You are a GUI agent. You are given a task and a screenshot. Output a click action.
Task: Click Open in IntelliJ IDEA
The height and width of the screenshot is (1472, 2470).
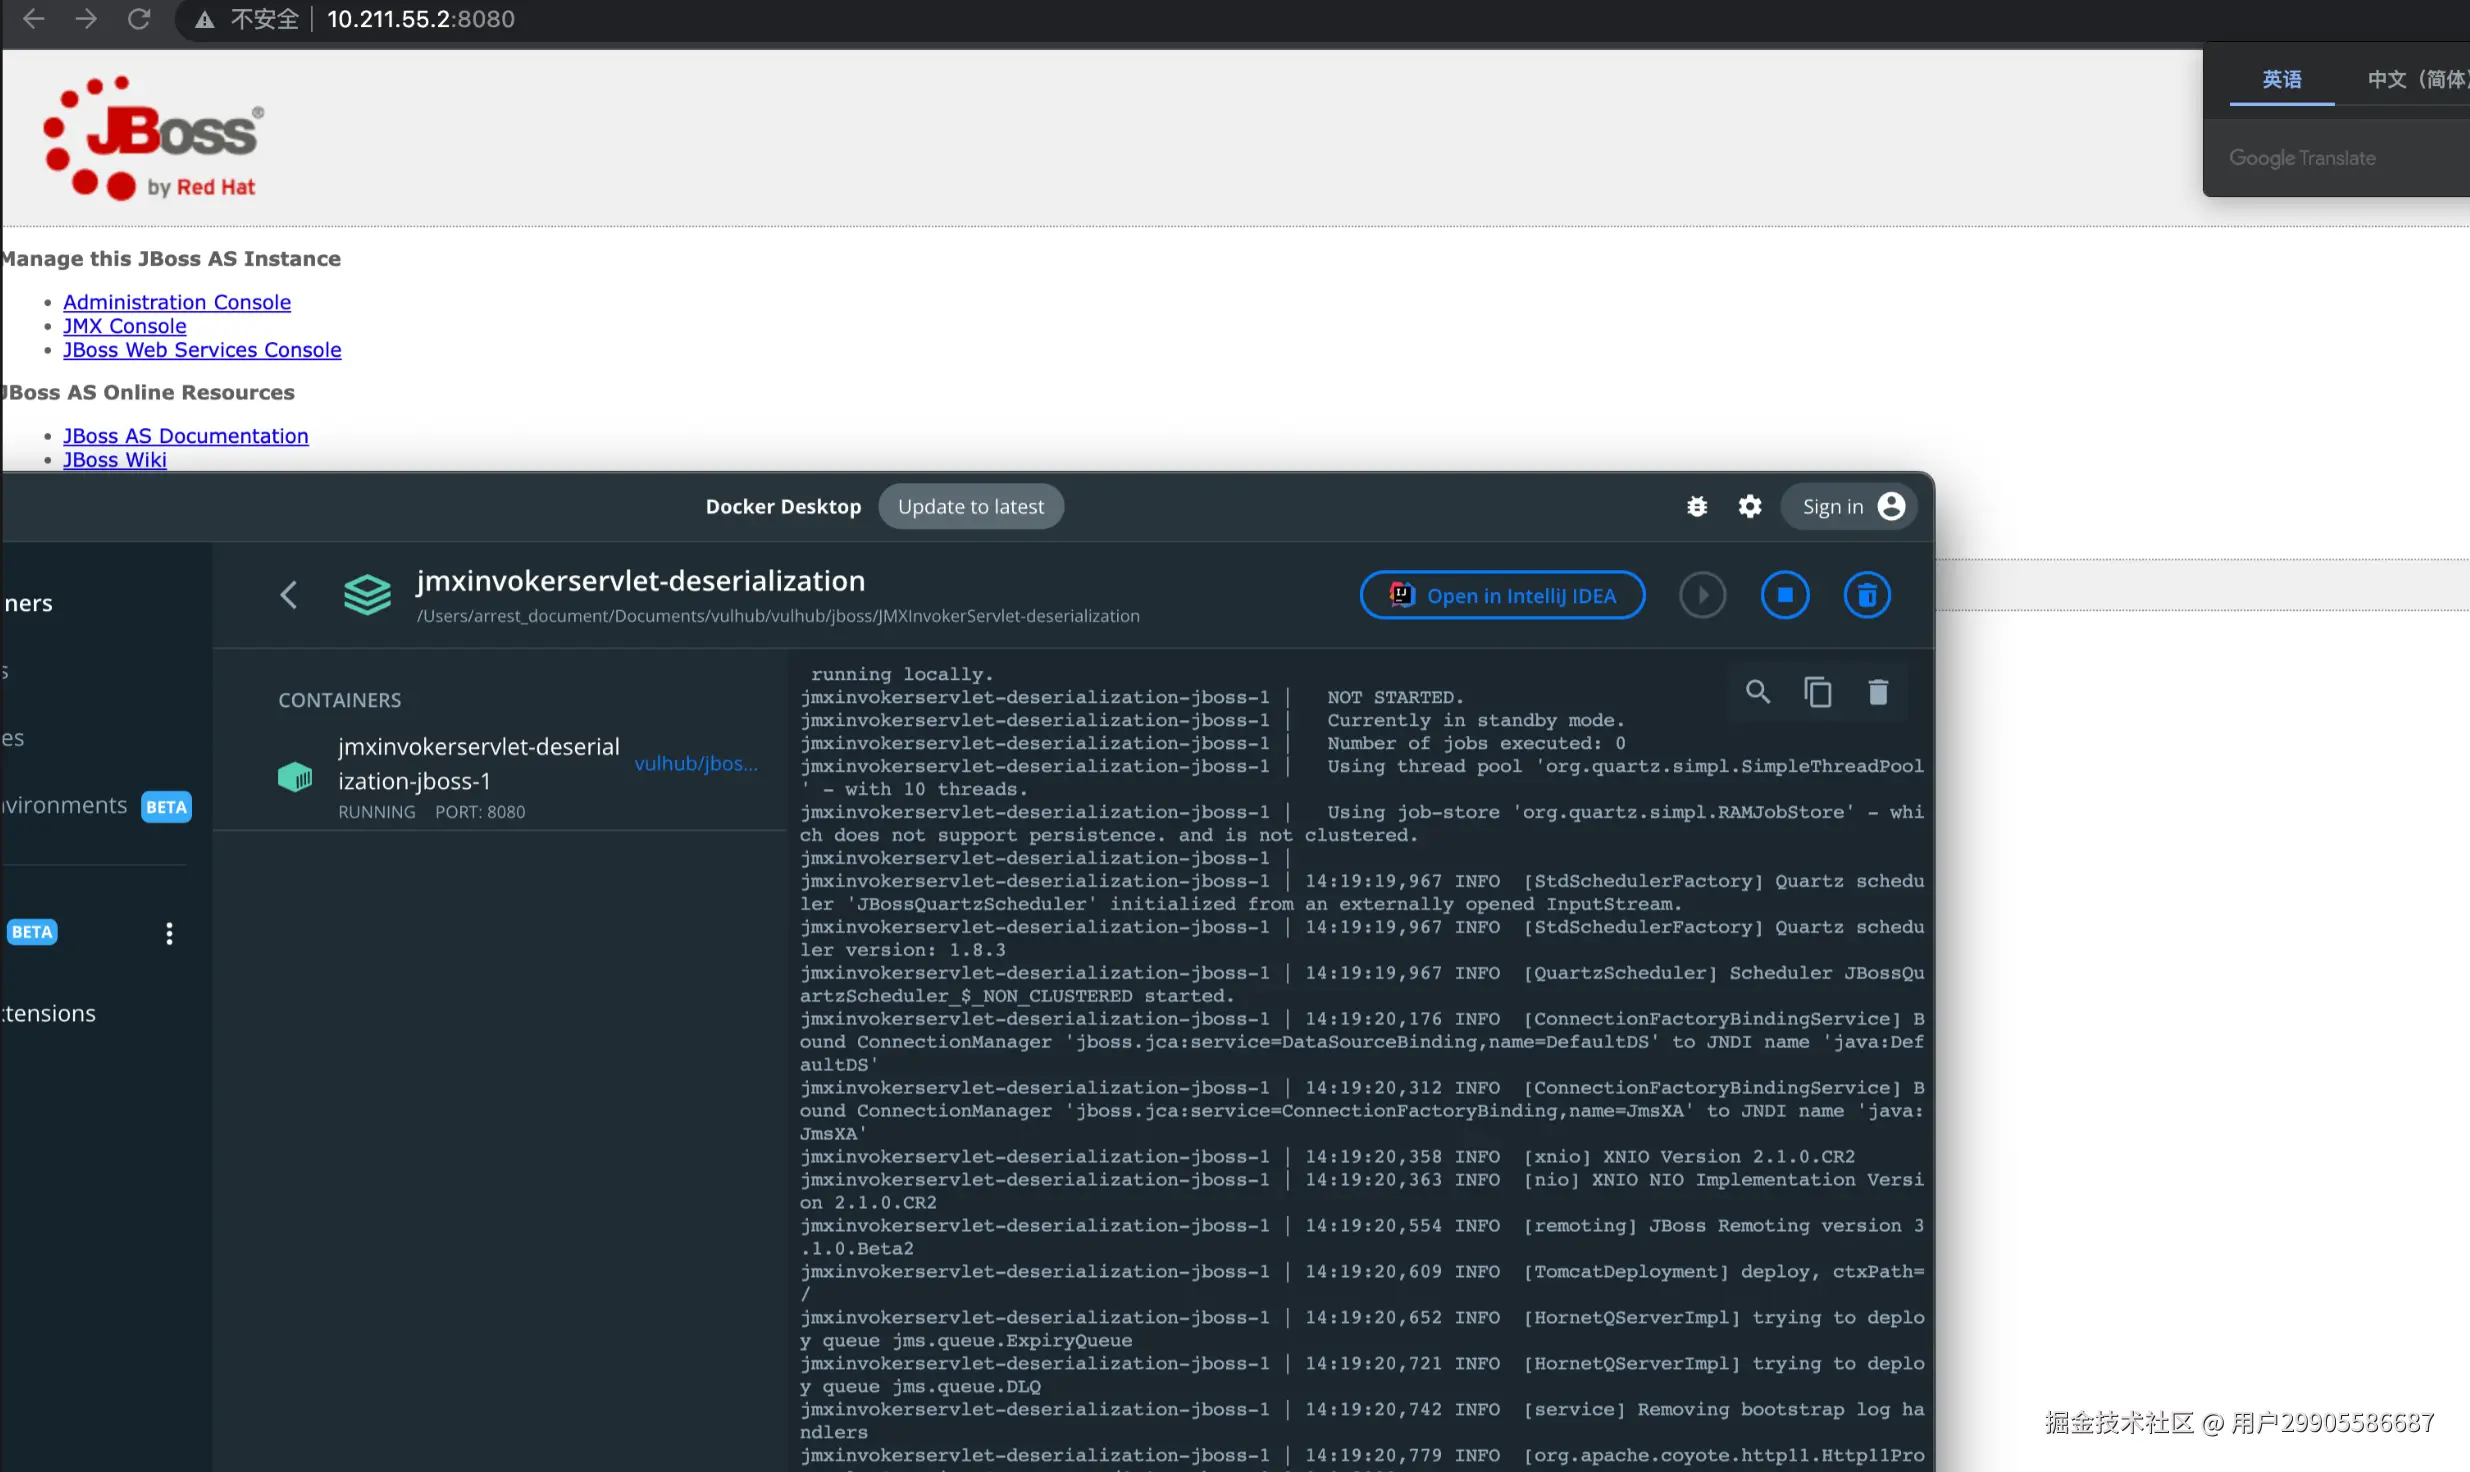[1502, 595]
